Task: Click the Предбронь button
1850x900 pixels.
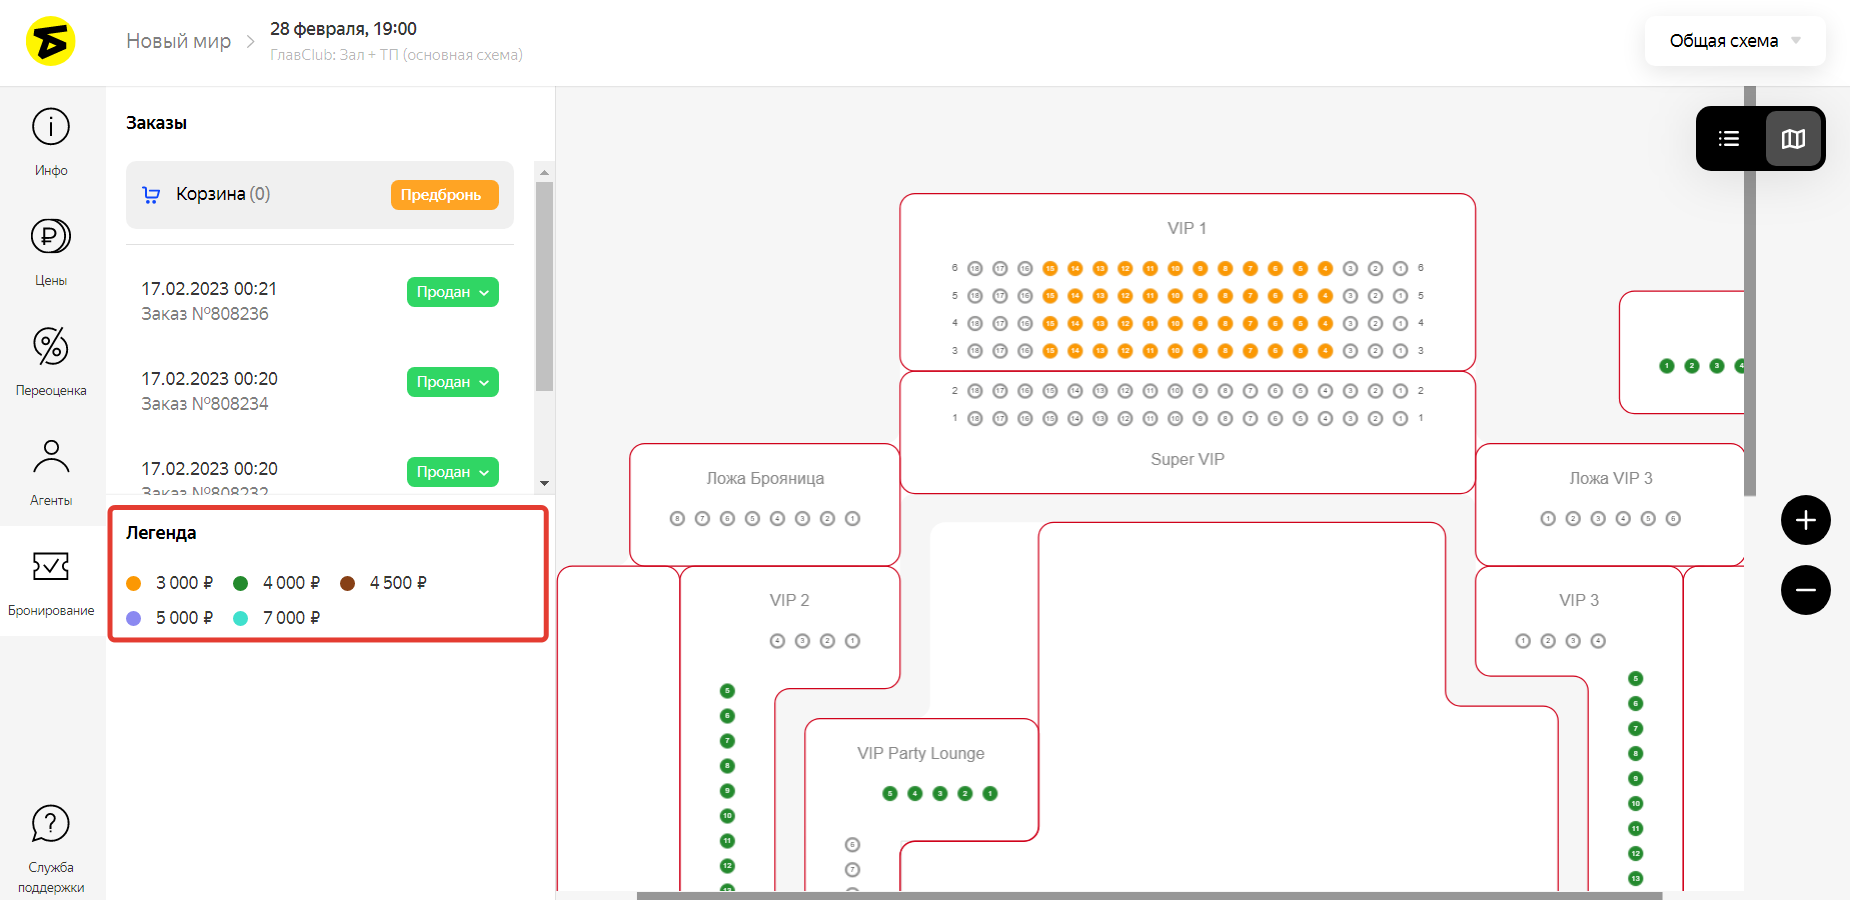Action: tap(445, 195)
